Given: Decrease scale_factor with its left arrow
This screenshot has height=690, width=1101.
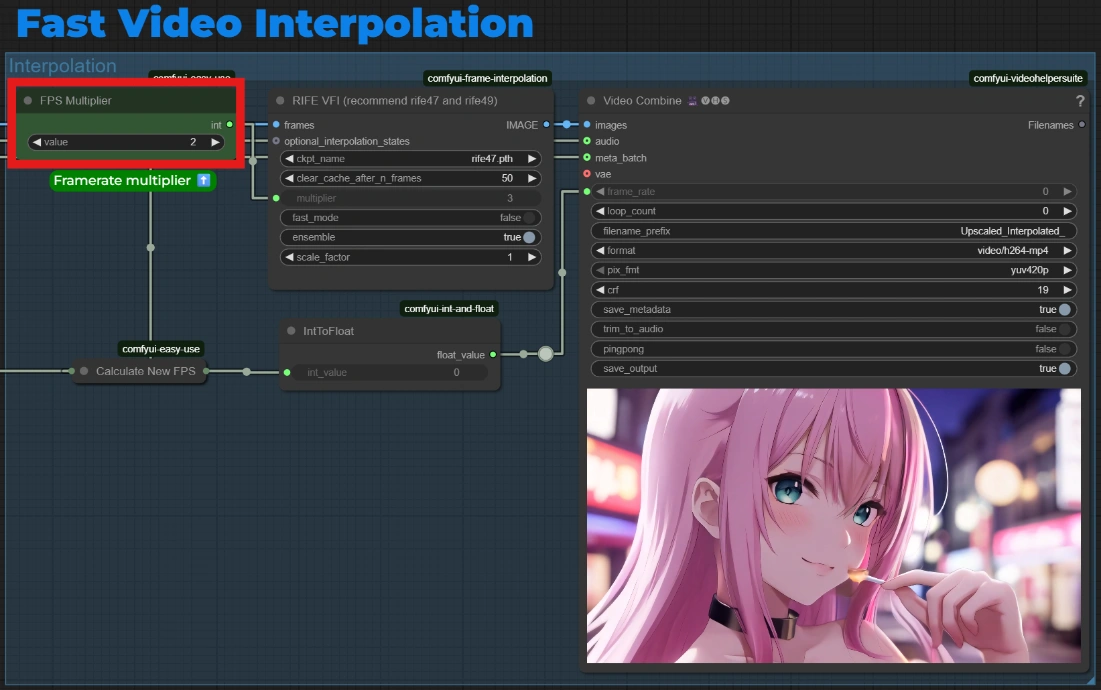Looking at the screenshot, I should pos(289,257).
